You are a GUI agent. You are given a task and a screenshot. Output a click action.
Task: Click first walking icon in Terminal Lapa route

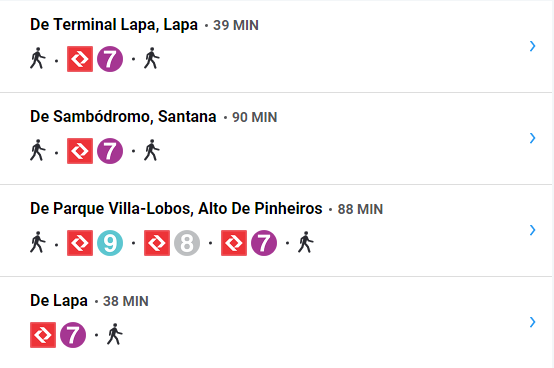click(38, 58)
